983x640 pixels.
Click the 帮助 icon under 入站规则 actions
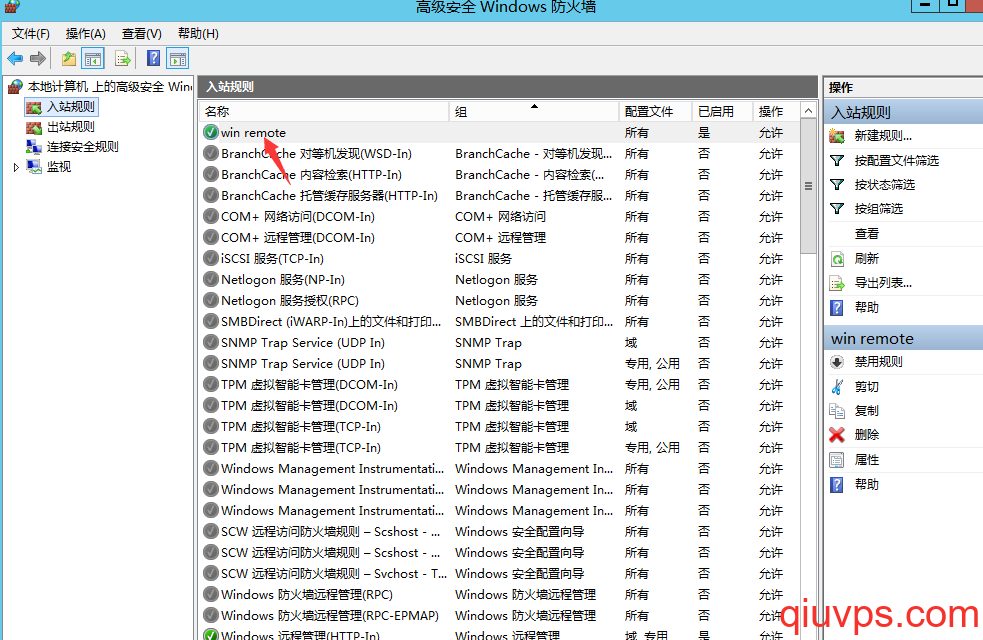tap(837, 307)
